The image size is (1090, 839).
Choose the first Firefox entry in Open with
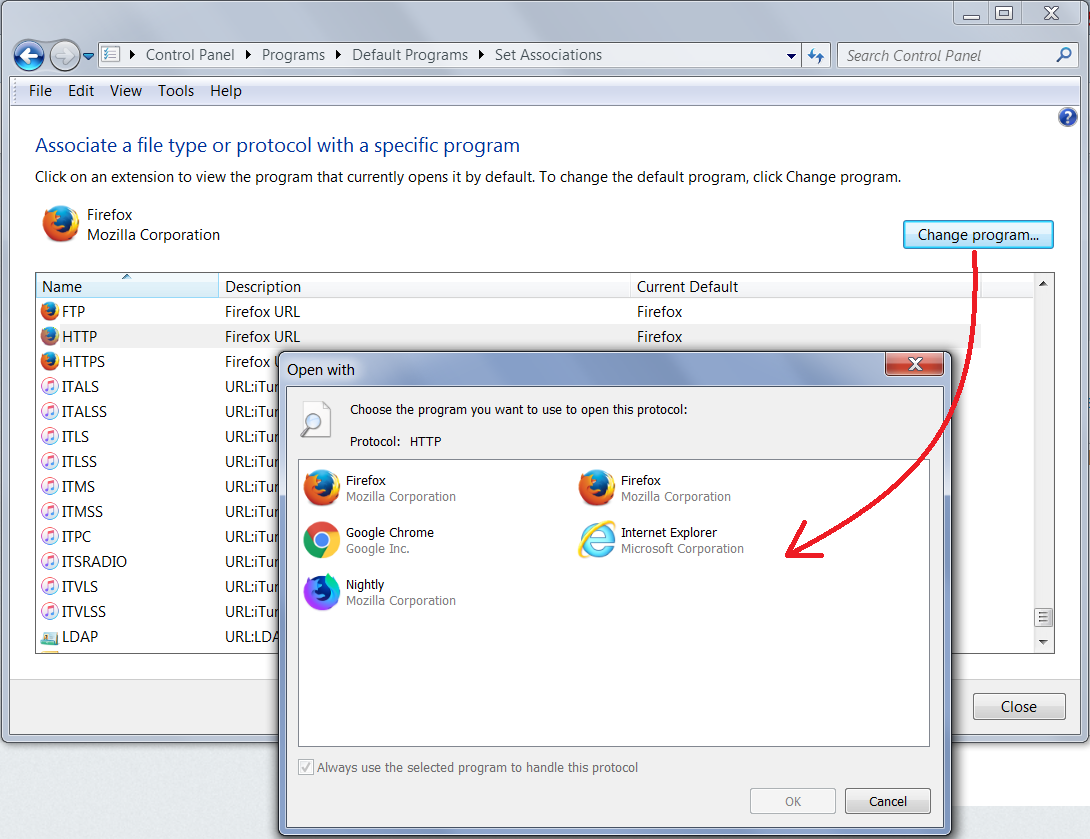(x=380, y=488)
